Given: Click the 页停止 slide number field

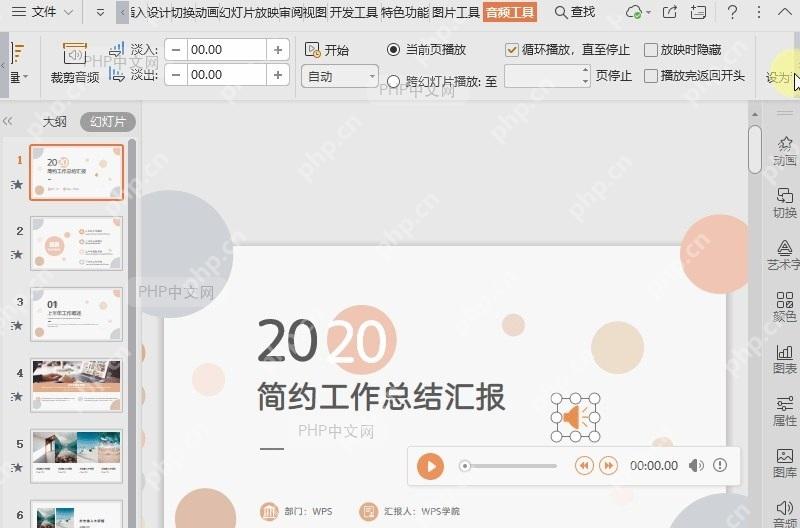Looking at the screenshot, I should click(x=547, y=76).
